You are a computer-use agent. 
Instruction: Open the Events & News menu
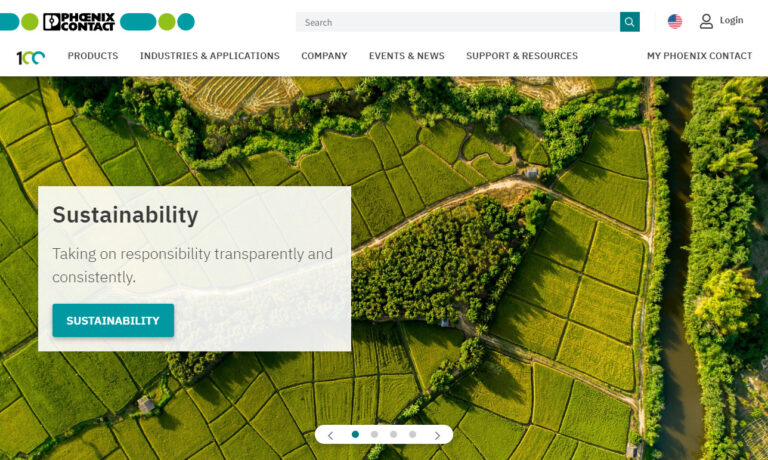pos(407,56)
